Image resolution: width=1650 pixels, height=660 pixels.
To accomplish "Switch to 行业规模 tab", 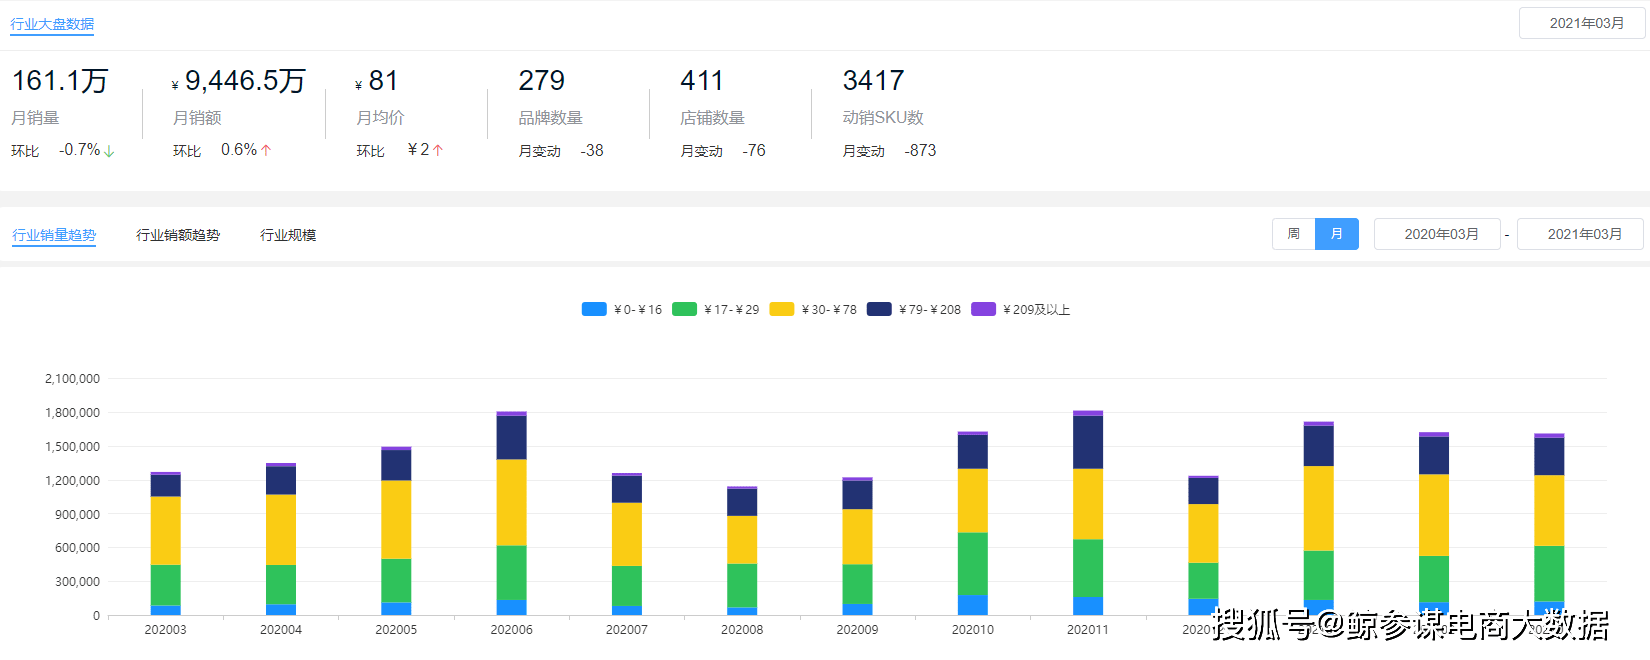I will 288,235.
